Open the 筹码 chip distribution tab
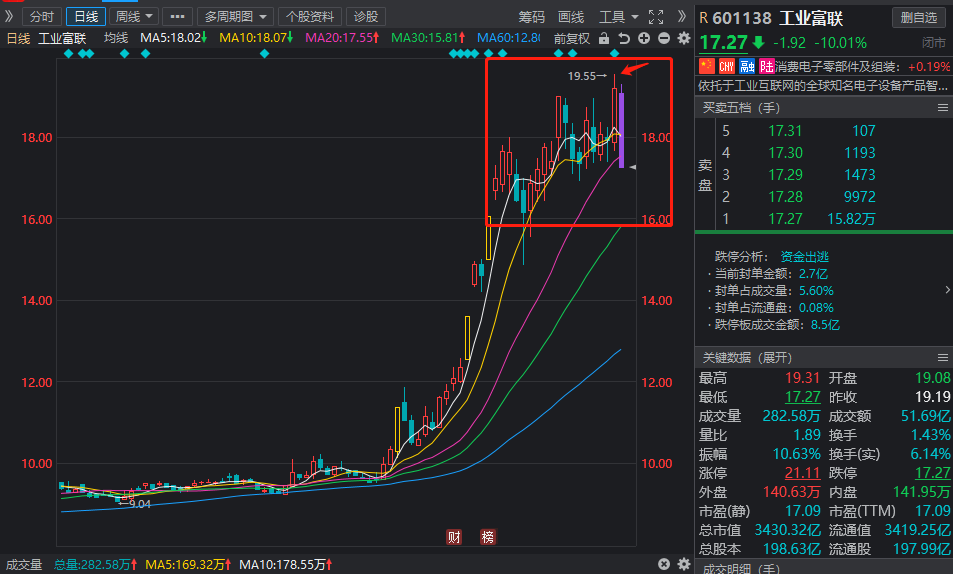Image resolution: width=953 pixels, height=574 pixels. 532,16
